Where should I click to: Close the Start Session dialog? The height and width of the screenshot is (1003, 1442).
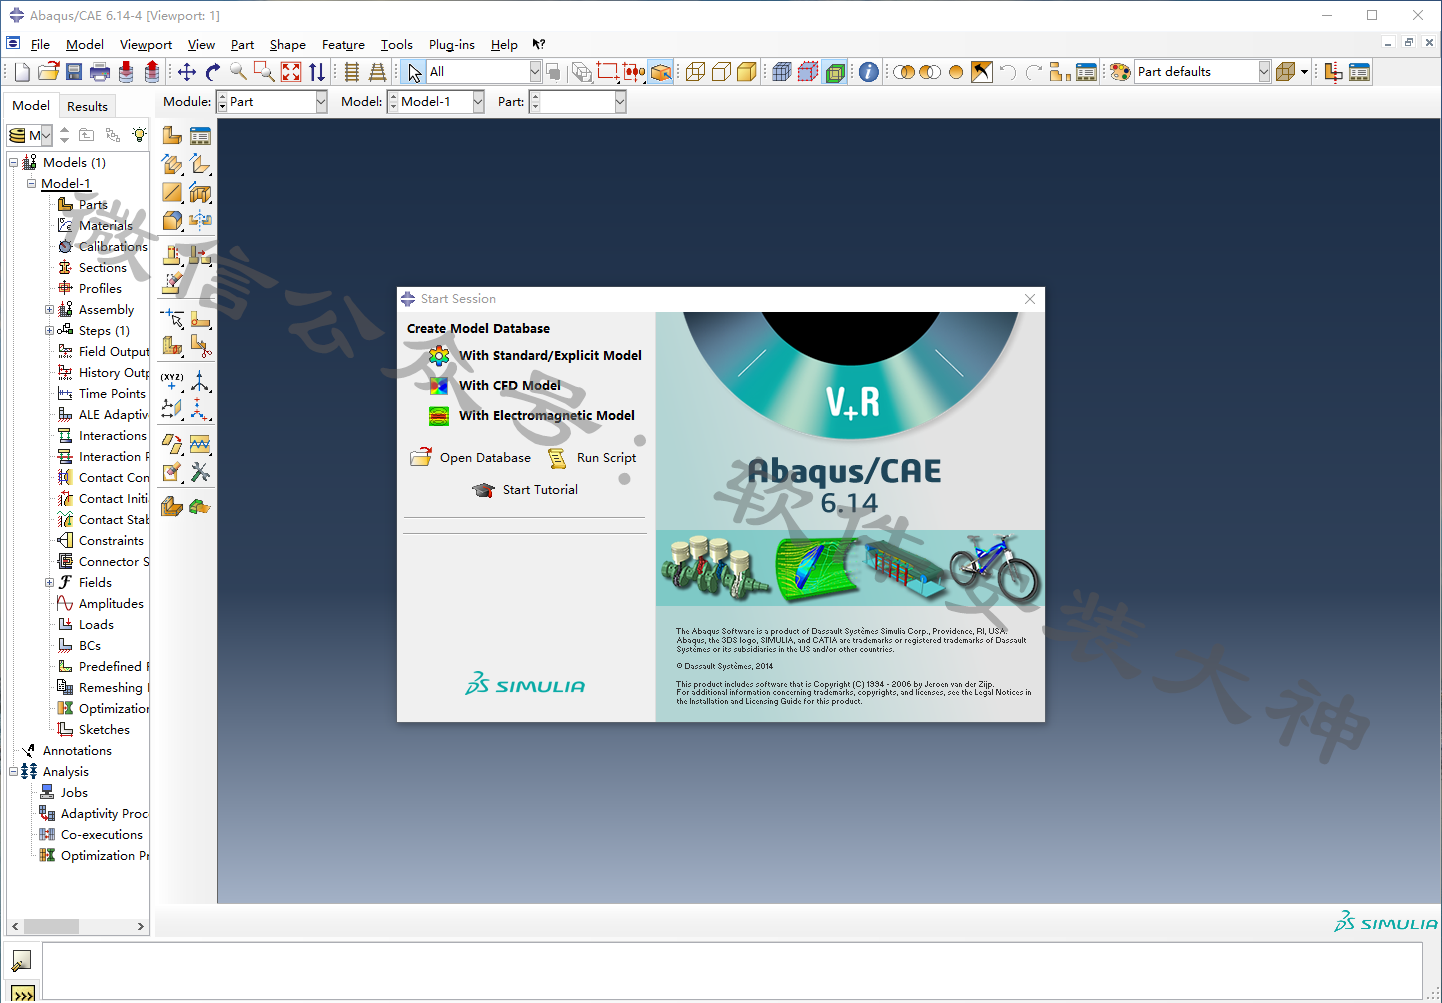(x=1030, y=299)
